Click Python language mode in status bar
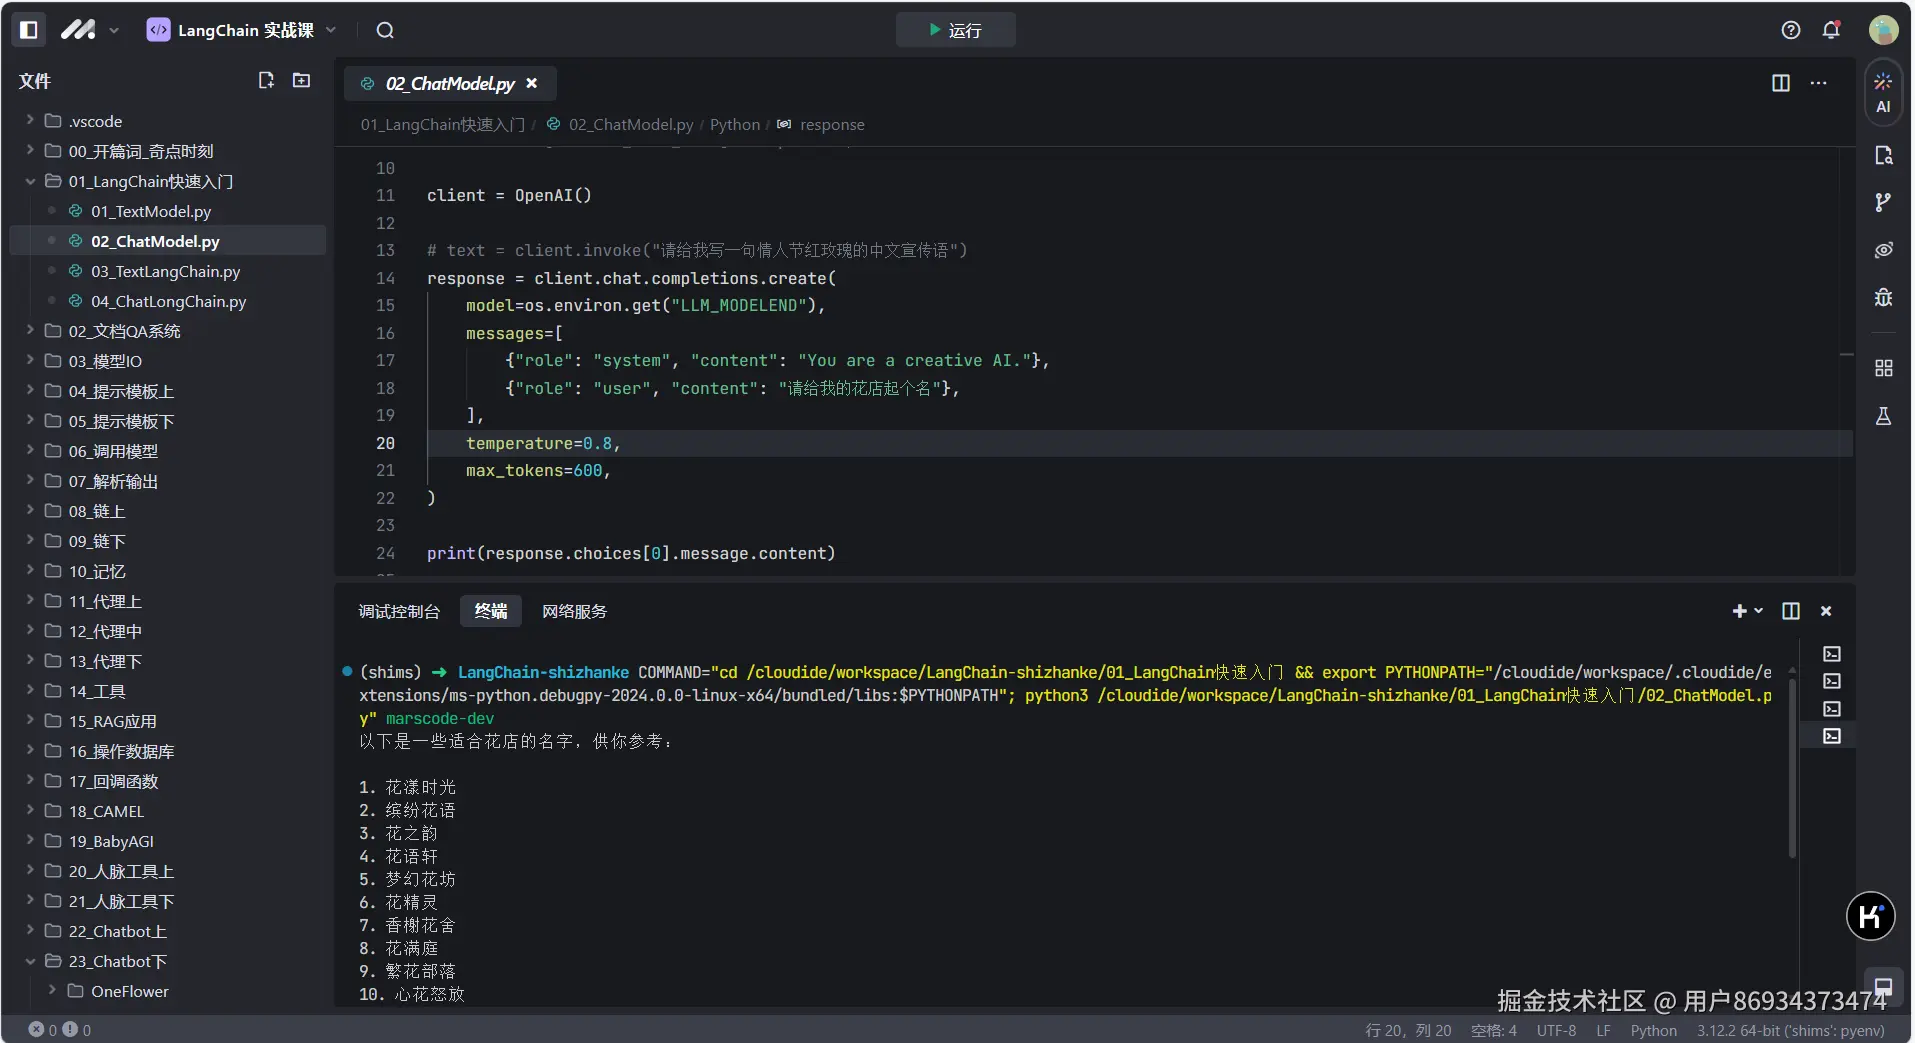Screen dimensions: 1915x1043 (x=1653, y=1030)
